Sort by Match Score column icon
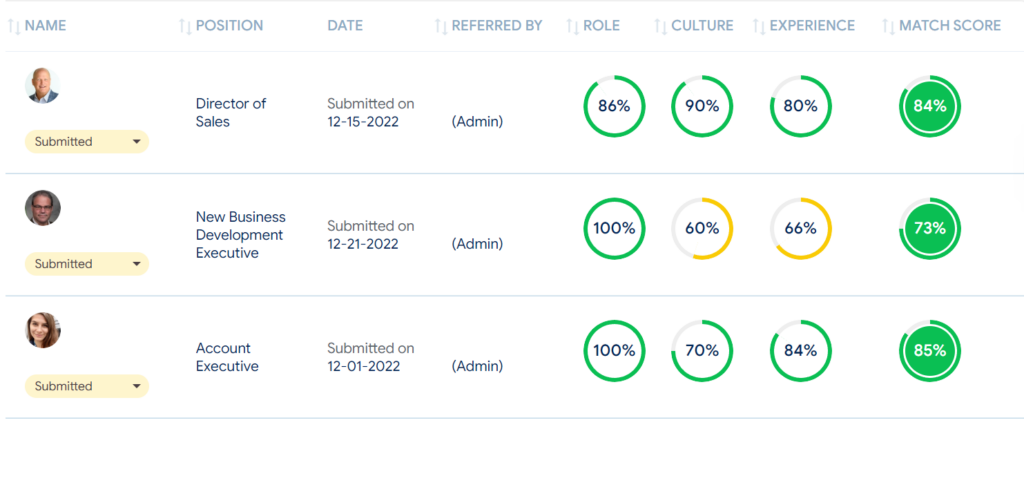Viewport: 1024px width, 485px height. pos(889,27)
